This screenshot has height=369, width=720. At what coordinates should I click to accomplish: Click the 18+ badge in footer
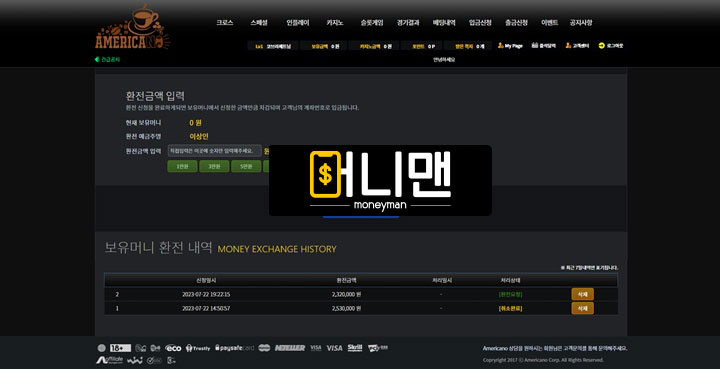point(120,348)
